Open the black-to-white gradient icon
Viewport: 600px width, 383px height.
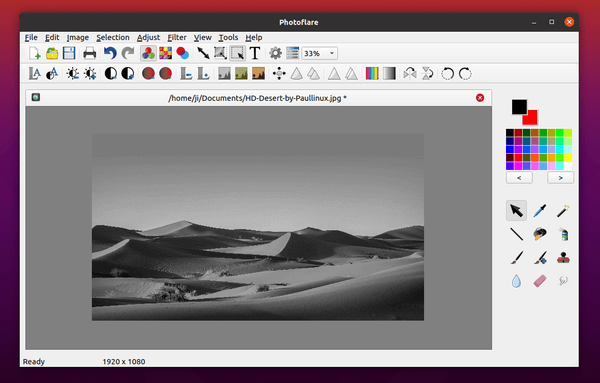tap(389, 73)
